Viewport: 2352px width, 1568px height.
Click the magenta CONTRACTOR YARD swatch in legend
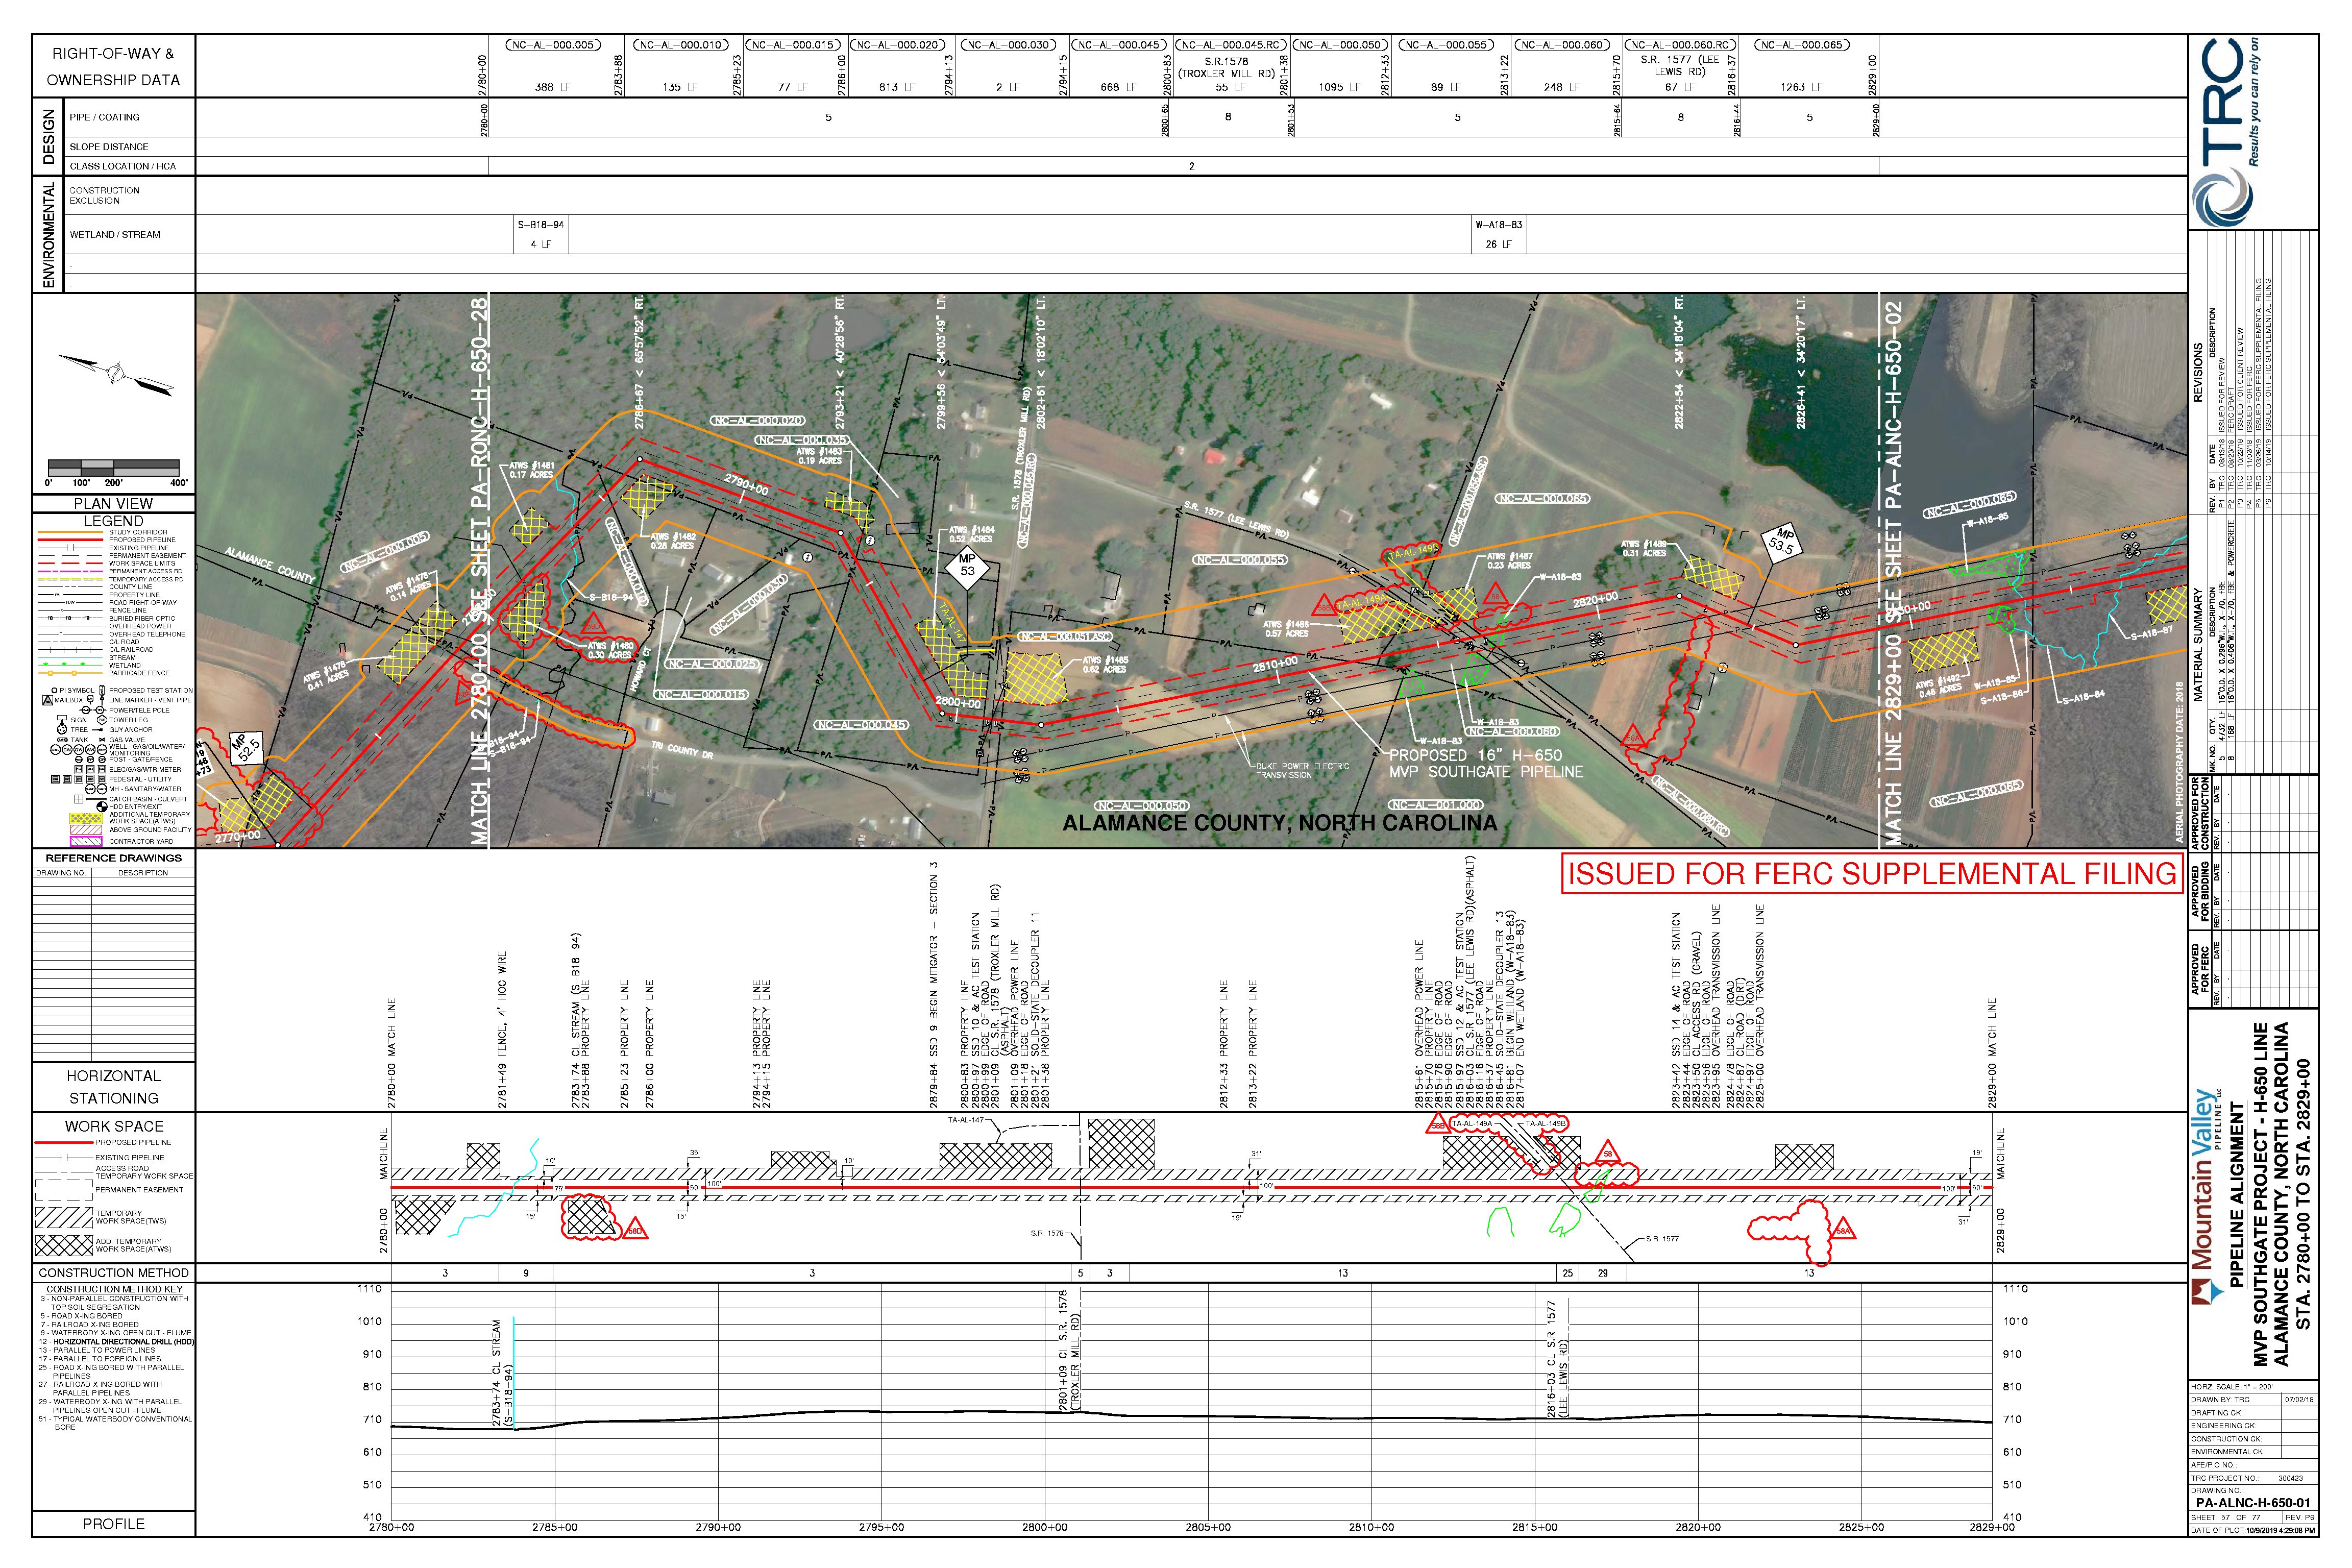[x=86, y=841]
